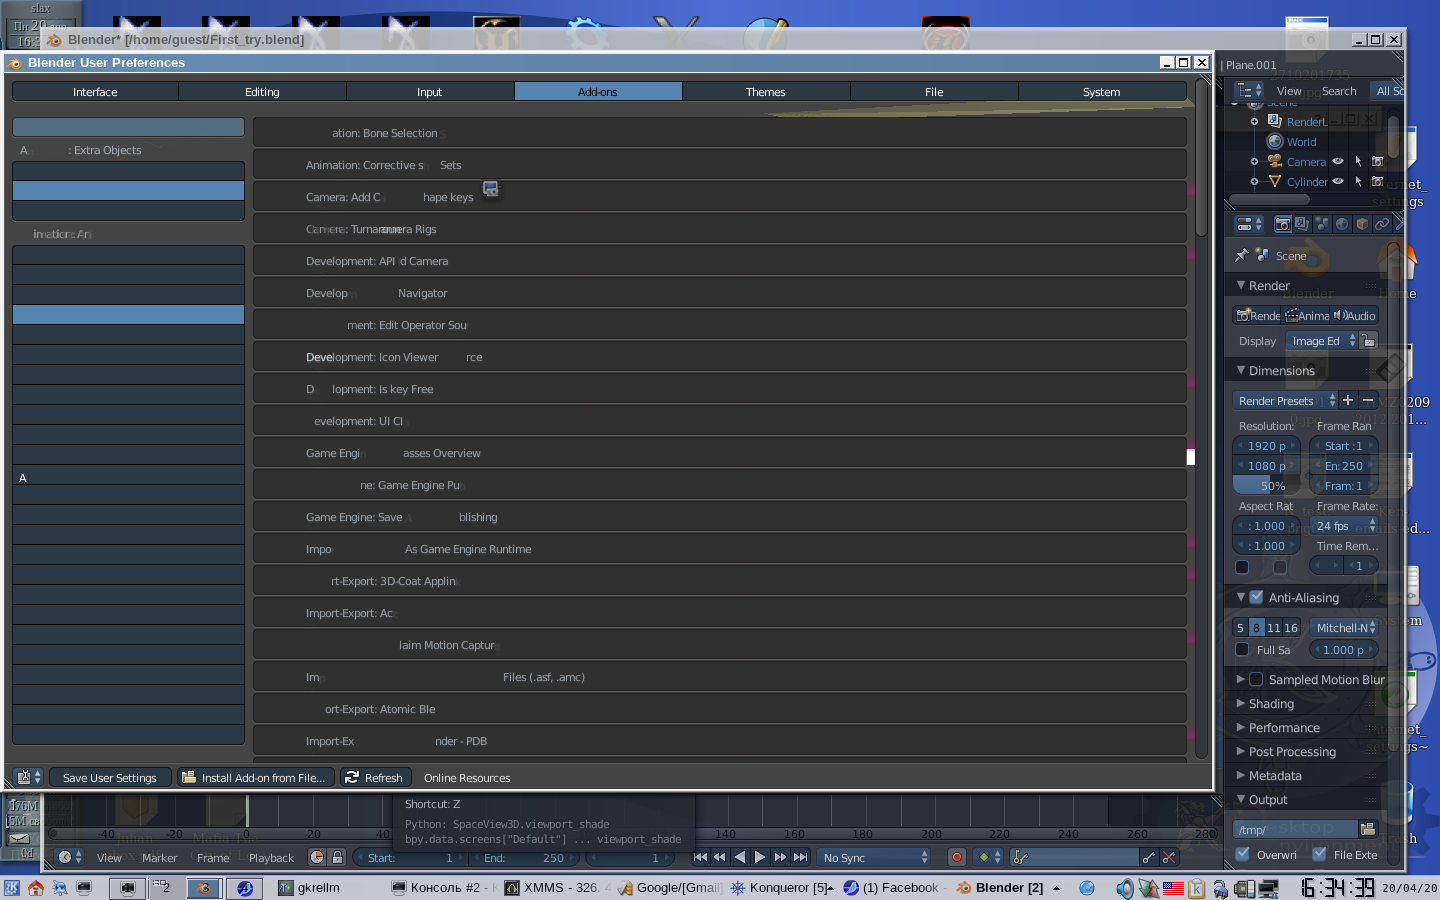Screen dimensions: 1440x900
Task: Switch to the Themes preferences tab
Action: pos(766,91)
